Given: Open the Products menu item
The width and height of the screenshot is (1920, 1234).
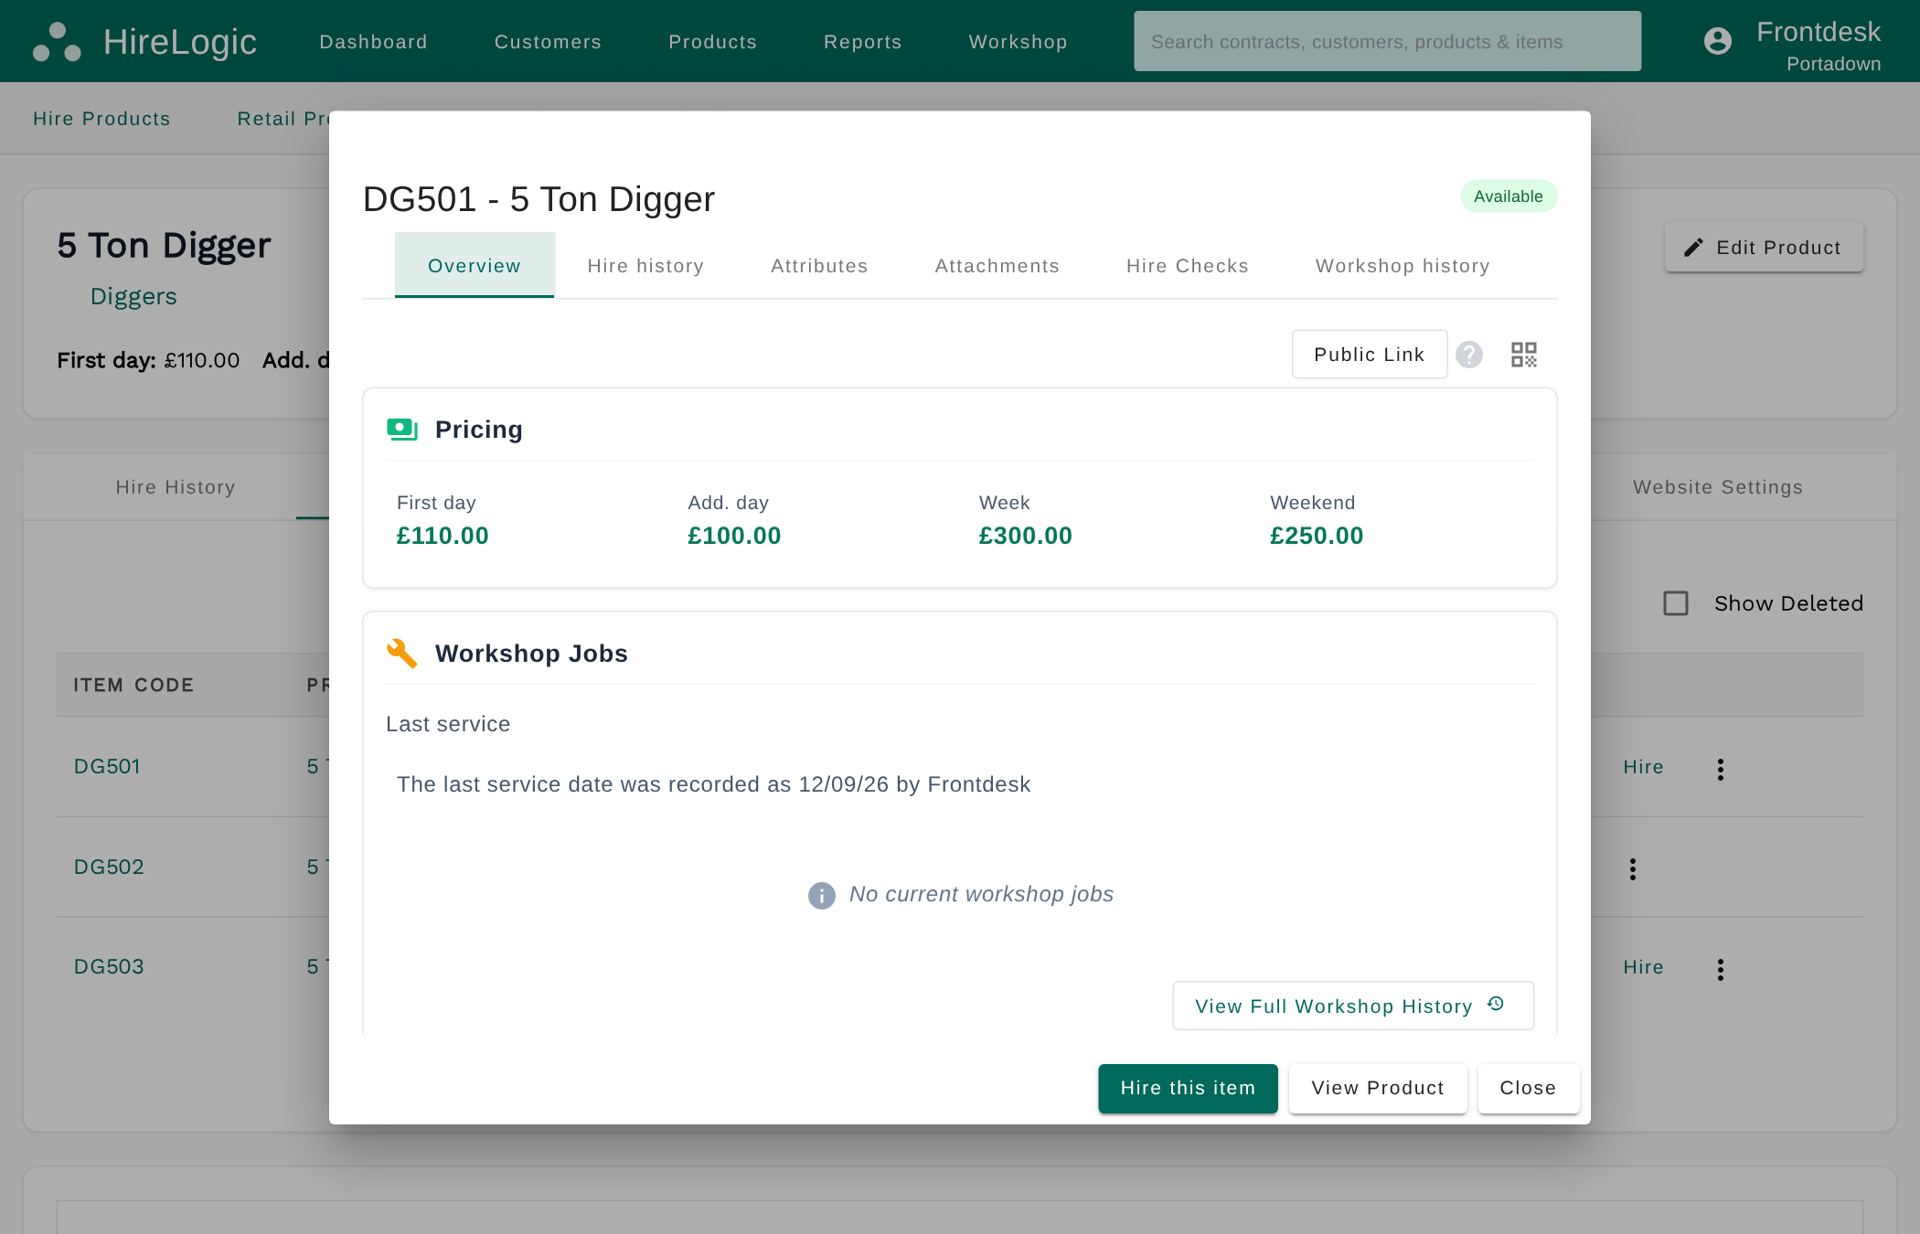Looking at the screenshot, I should (713, 42).
